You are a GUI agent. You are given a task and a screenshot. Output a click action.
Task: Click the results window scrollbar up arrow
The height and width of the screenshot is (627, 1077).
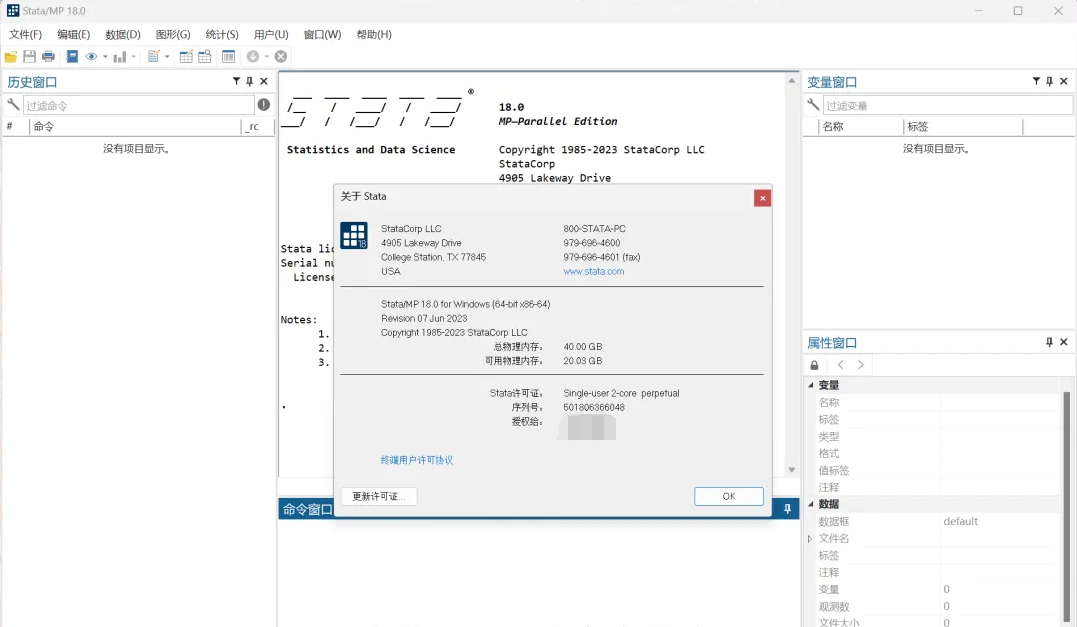pyautogui.click(x=791, y=80)
